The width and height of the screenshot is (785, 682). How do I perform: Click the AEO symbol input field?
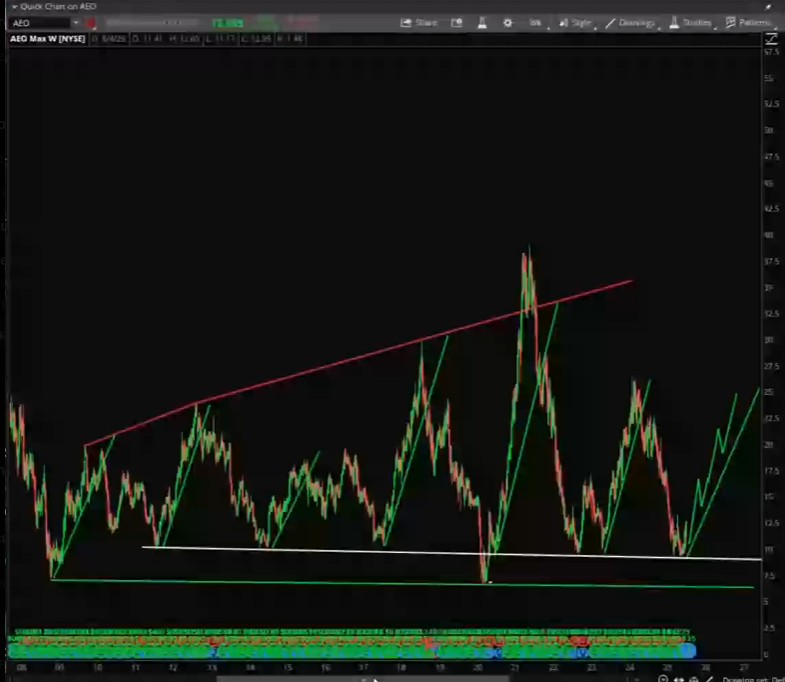(40, 23)
